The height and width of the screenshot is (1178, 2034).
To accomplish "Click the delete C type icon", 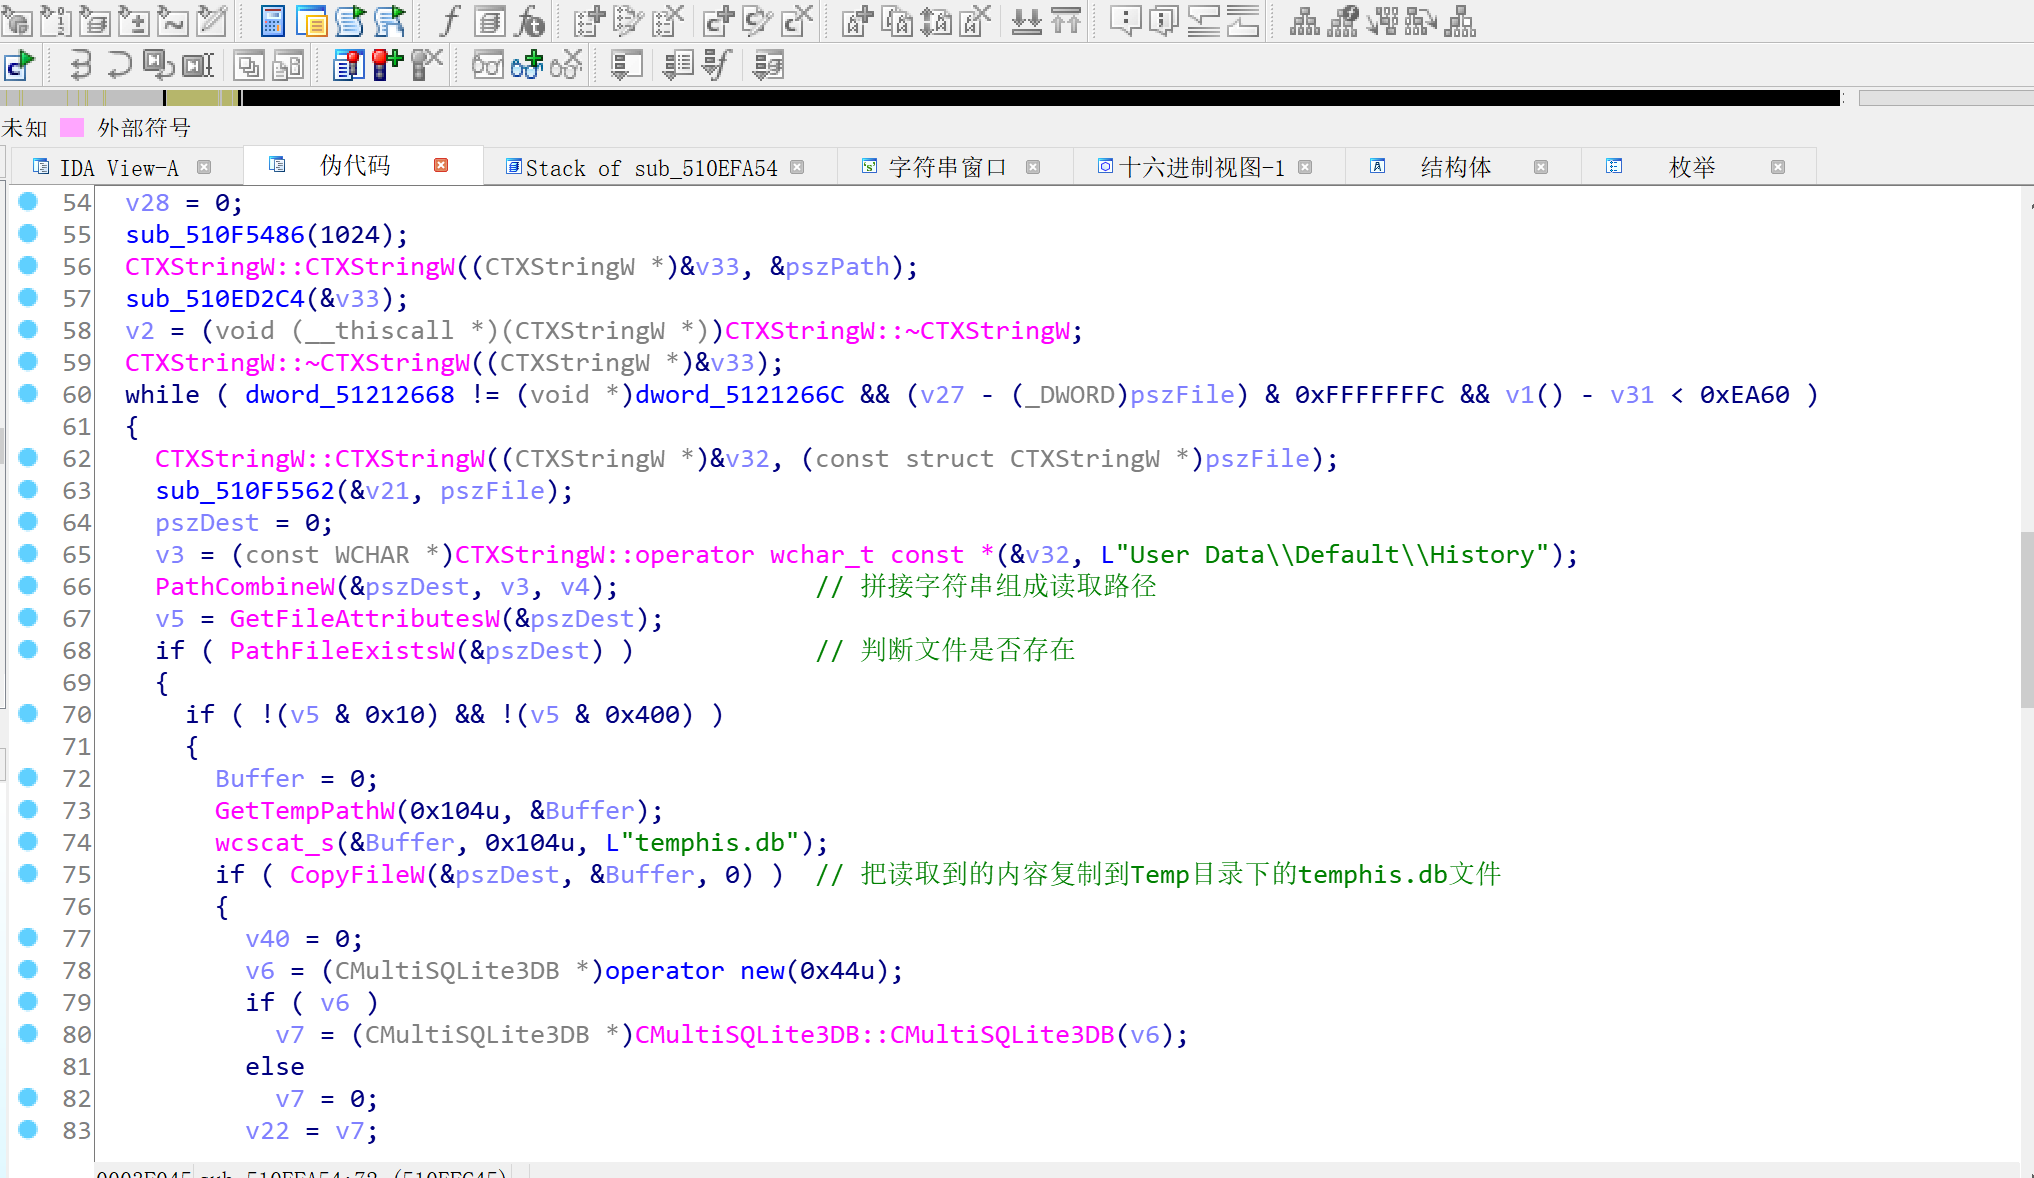I will tap(797, 20).
